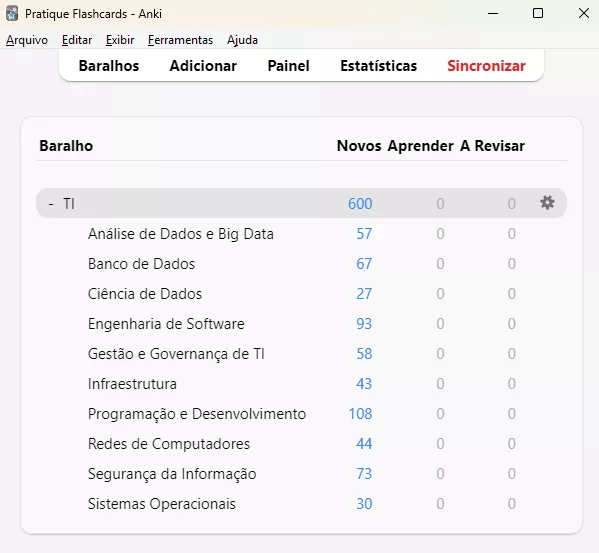Screen dimensions: 599x553
Task: Select the Segurança da Informação deck
Action: tap(172, 474)
